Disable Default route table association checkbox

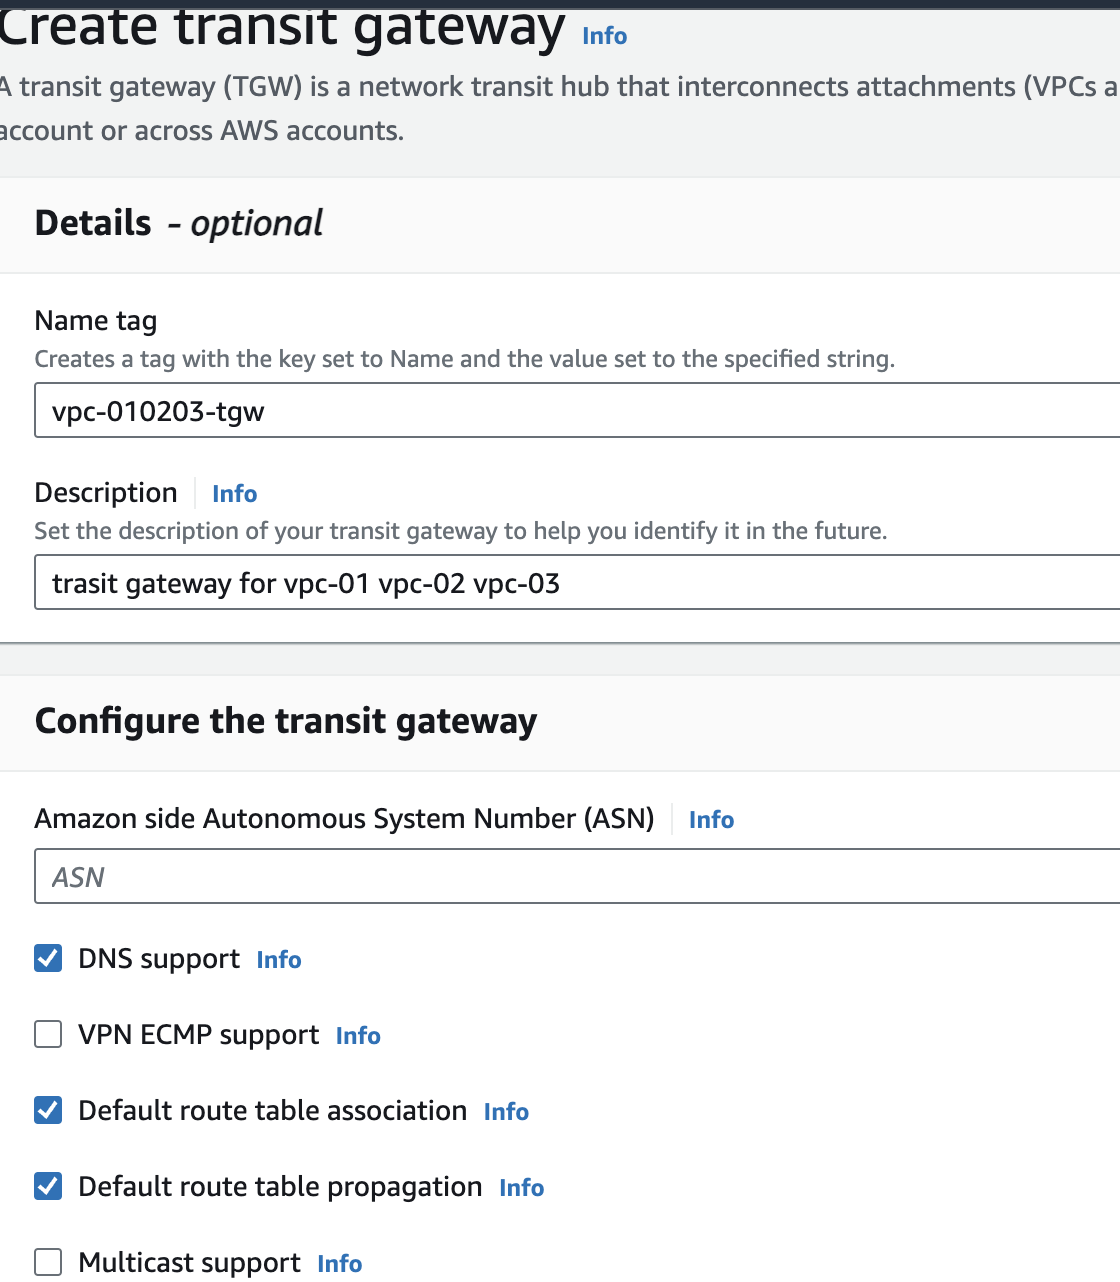(x=48, y=1110)
